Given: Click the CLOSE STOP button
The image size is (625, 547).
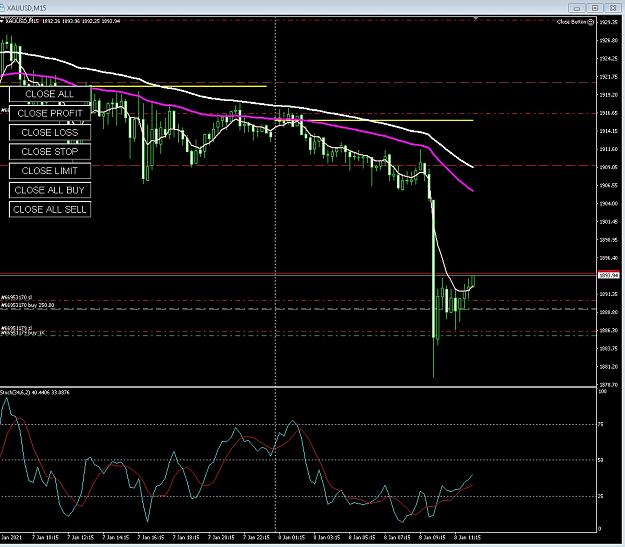Looking at the screenshot, I should point(50,152).
